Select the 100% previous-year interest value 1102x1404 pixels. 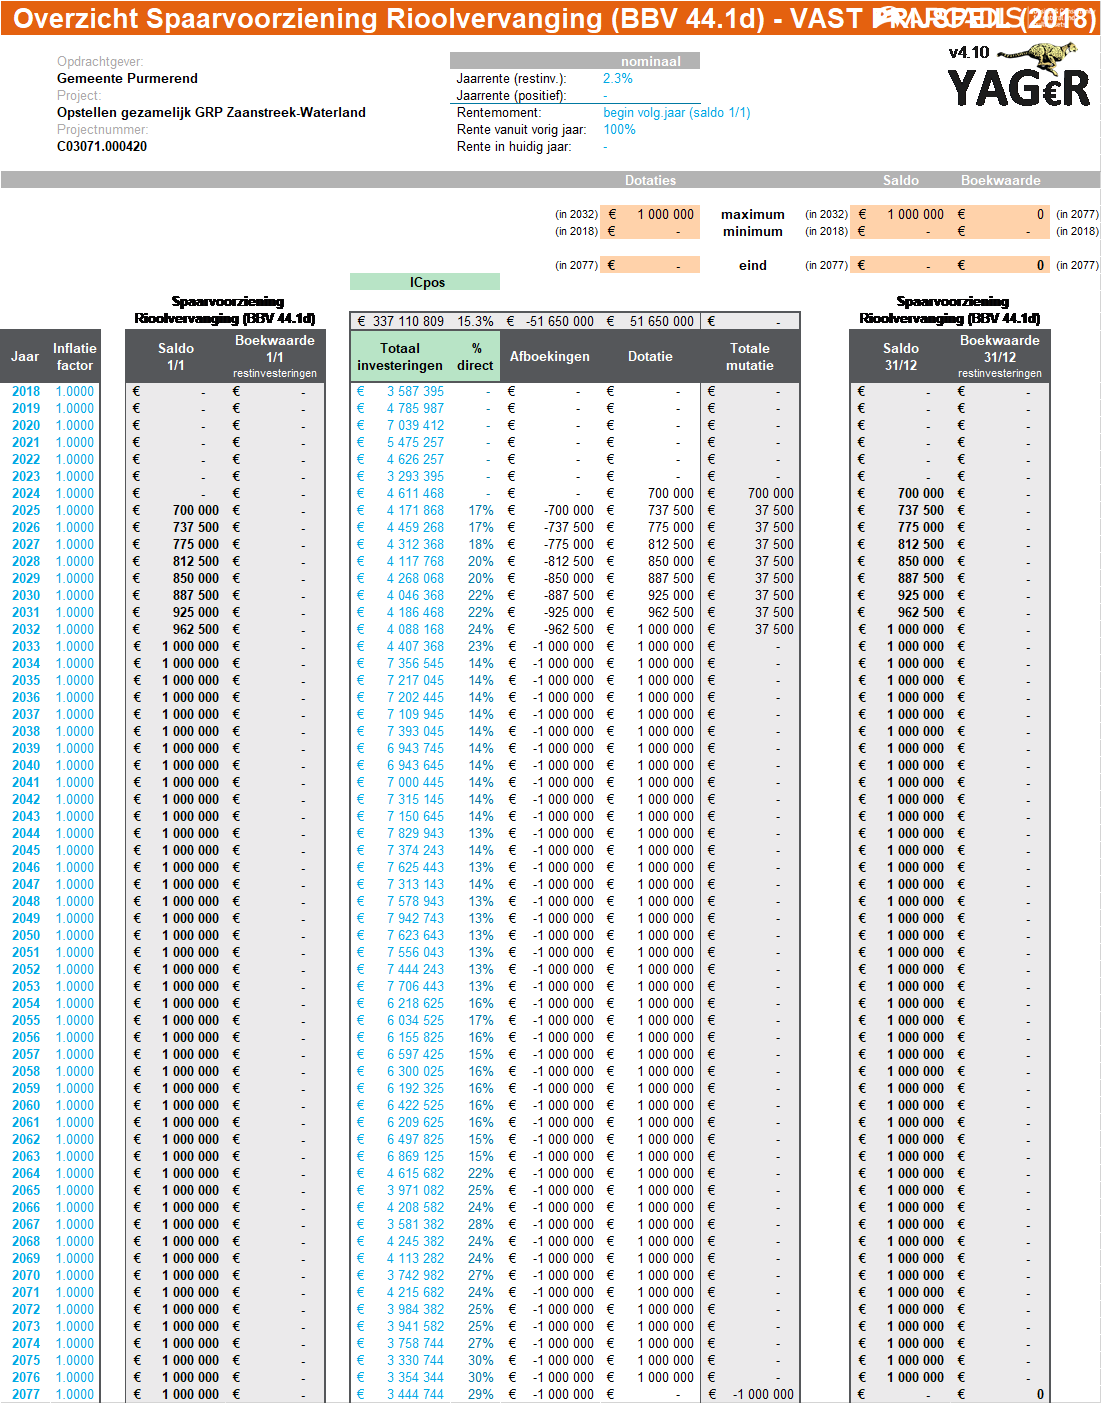[620, 129]
